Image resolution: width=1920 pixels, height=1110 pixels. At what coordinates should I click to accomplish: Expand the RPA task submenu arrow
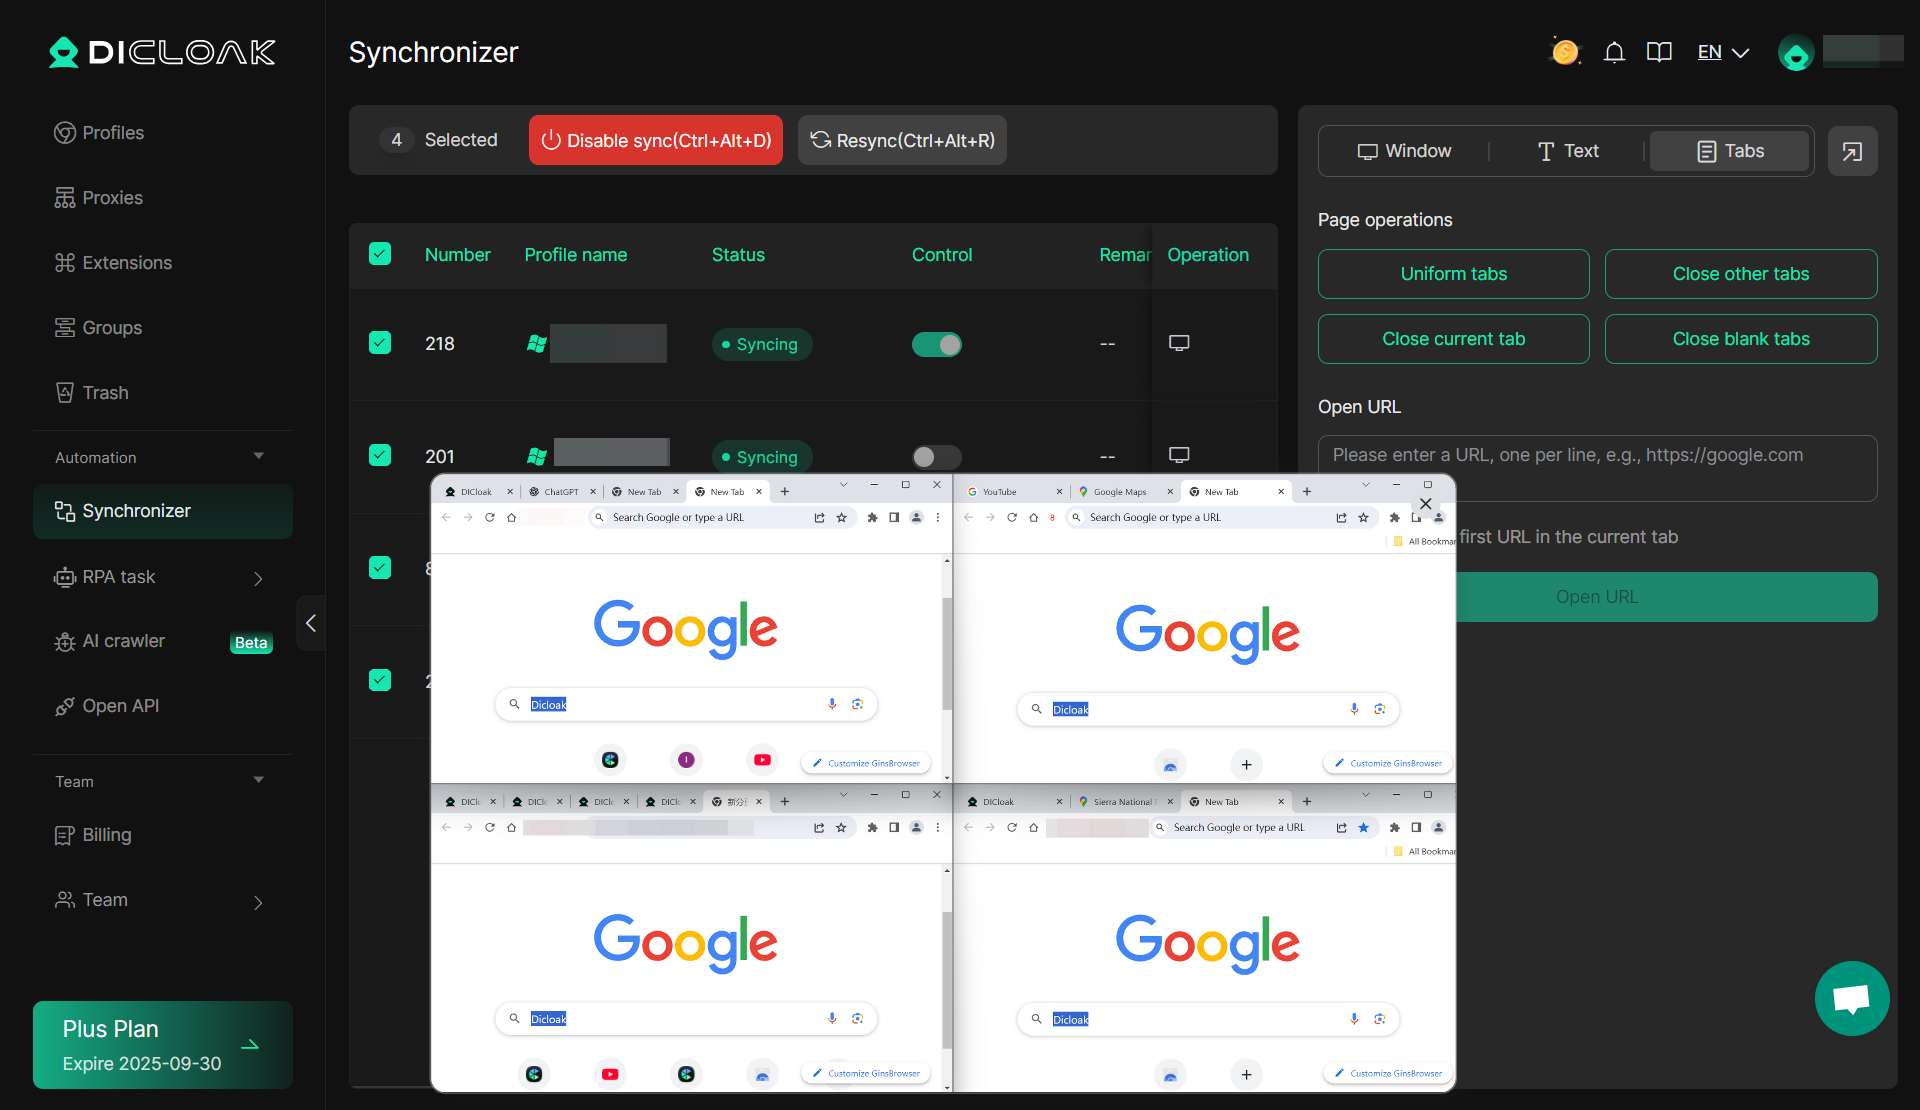258,578
